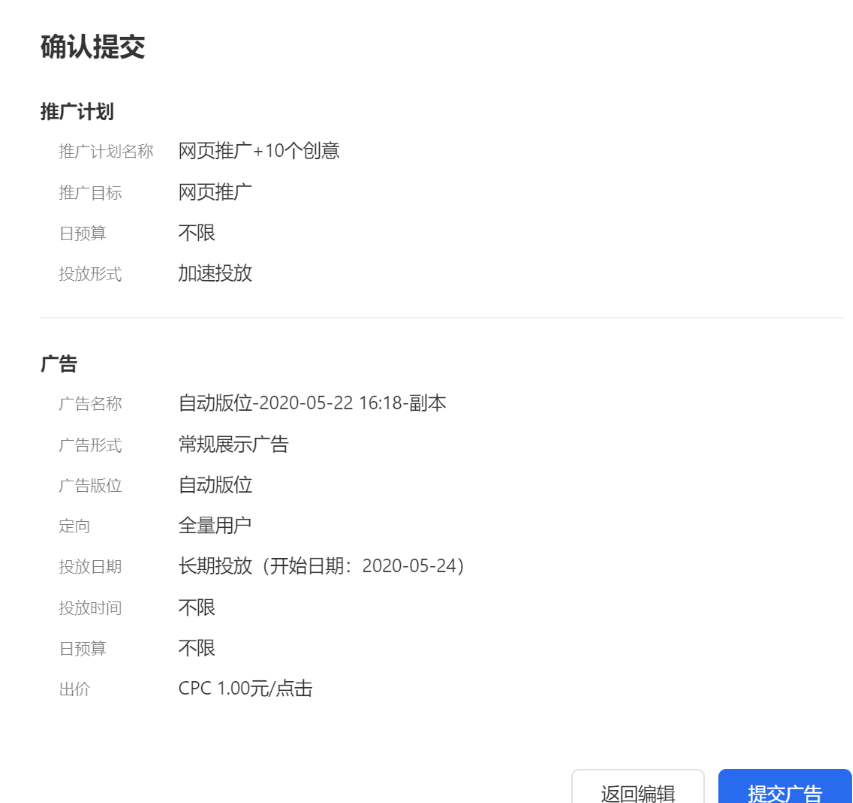Click the 返回编辑 button to go back
Image resolution: width=853 pixels, height=803 pixels.
coord(638,792)
